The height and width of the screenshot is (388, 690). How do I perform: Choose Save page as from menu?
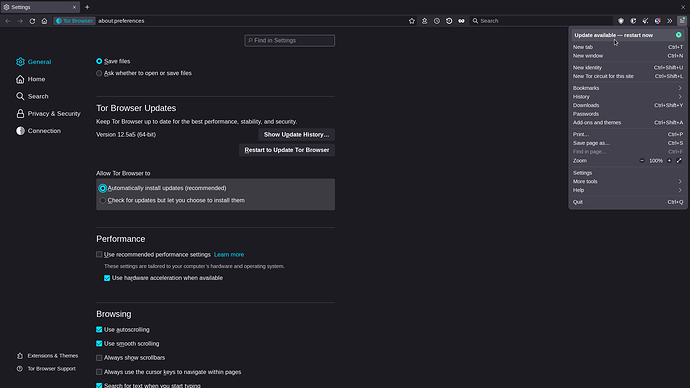(628, 143)
